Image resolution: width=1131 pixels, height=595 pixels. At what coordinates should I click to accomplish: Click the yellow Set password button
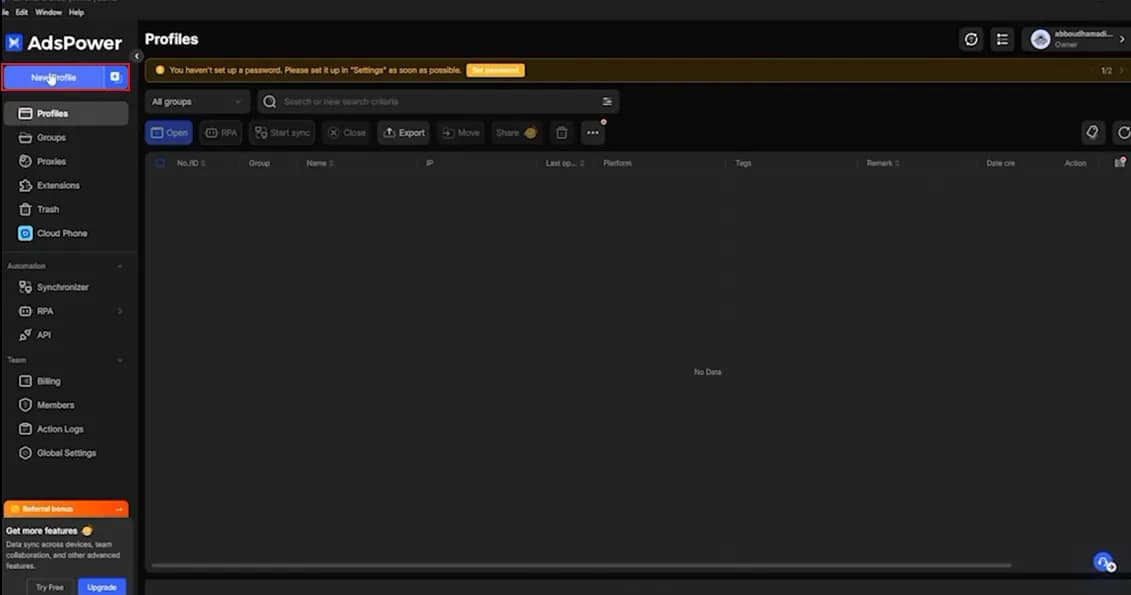coord(496,70)
